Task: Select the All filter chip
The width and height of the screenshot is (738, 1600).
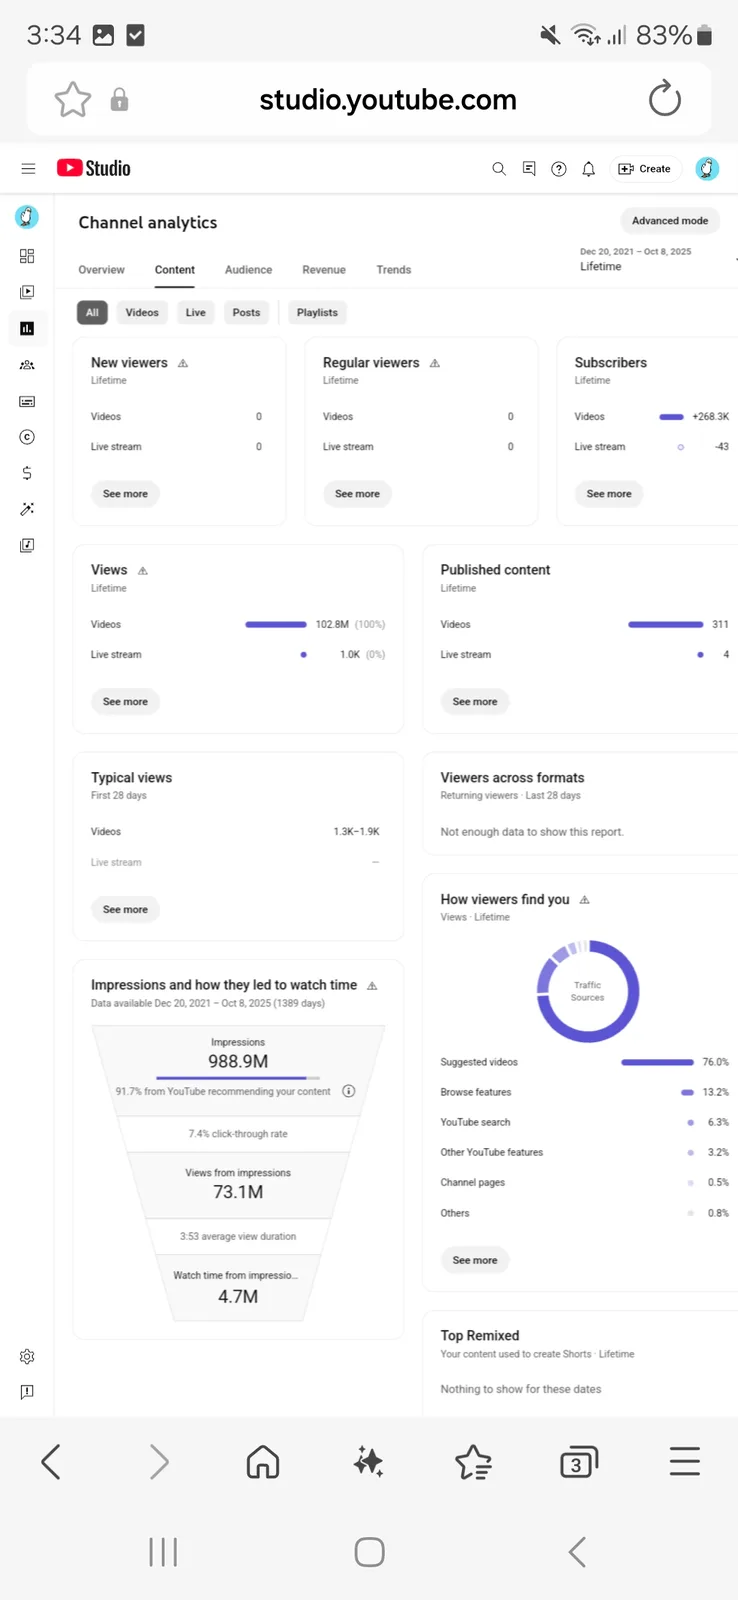Action: 92,313
